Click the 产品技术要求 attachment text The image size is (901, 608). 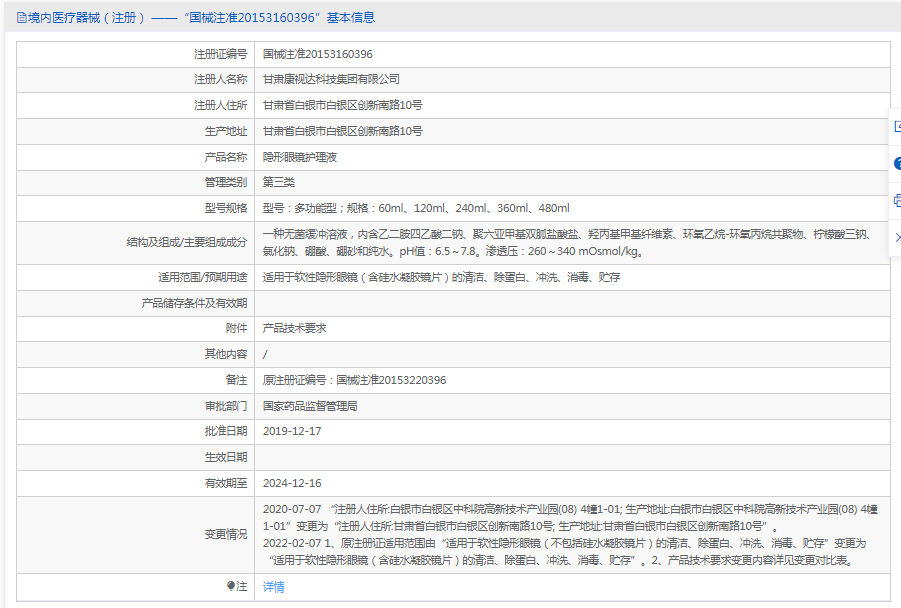pyautogui.click(x=294, y=328)
